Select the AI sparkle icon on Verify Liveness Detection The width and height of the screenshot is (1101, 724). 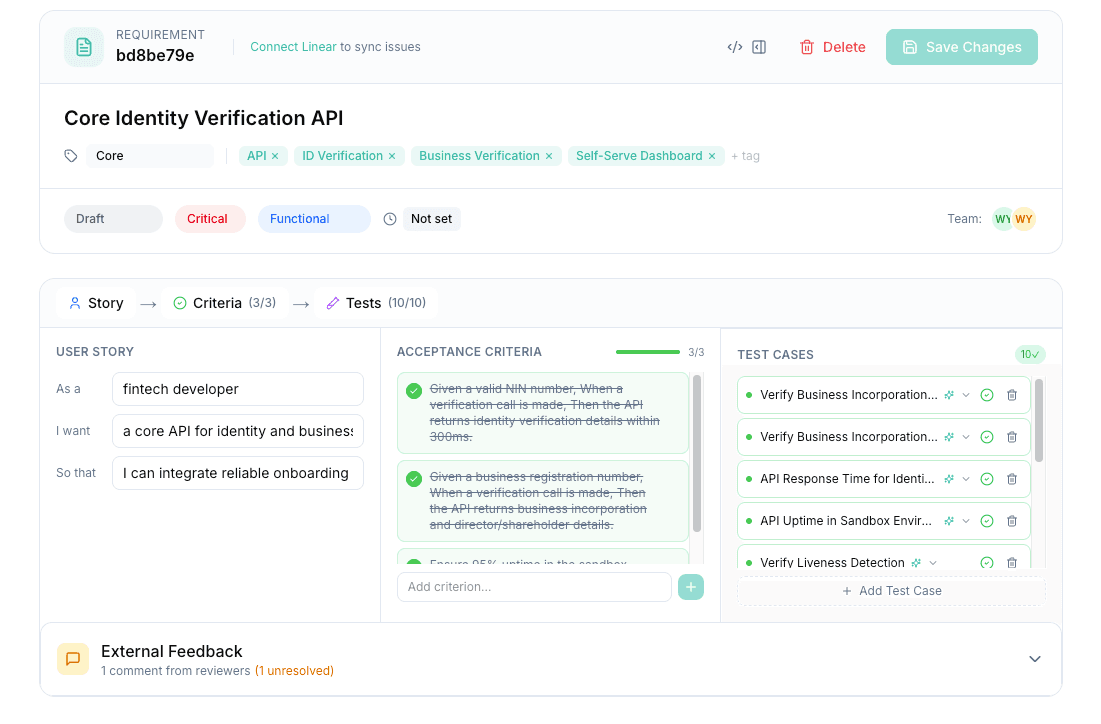coord(915,562)
